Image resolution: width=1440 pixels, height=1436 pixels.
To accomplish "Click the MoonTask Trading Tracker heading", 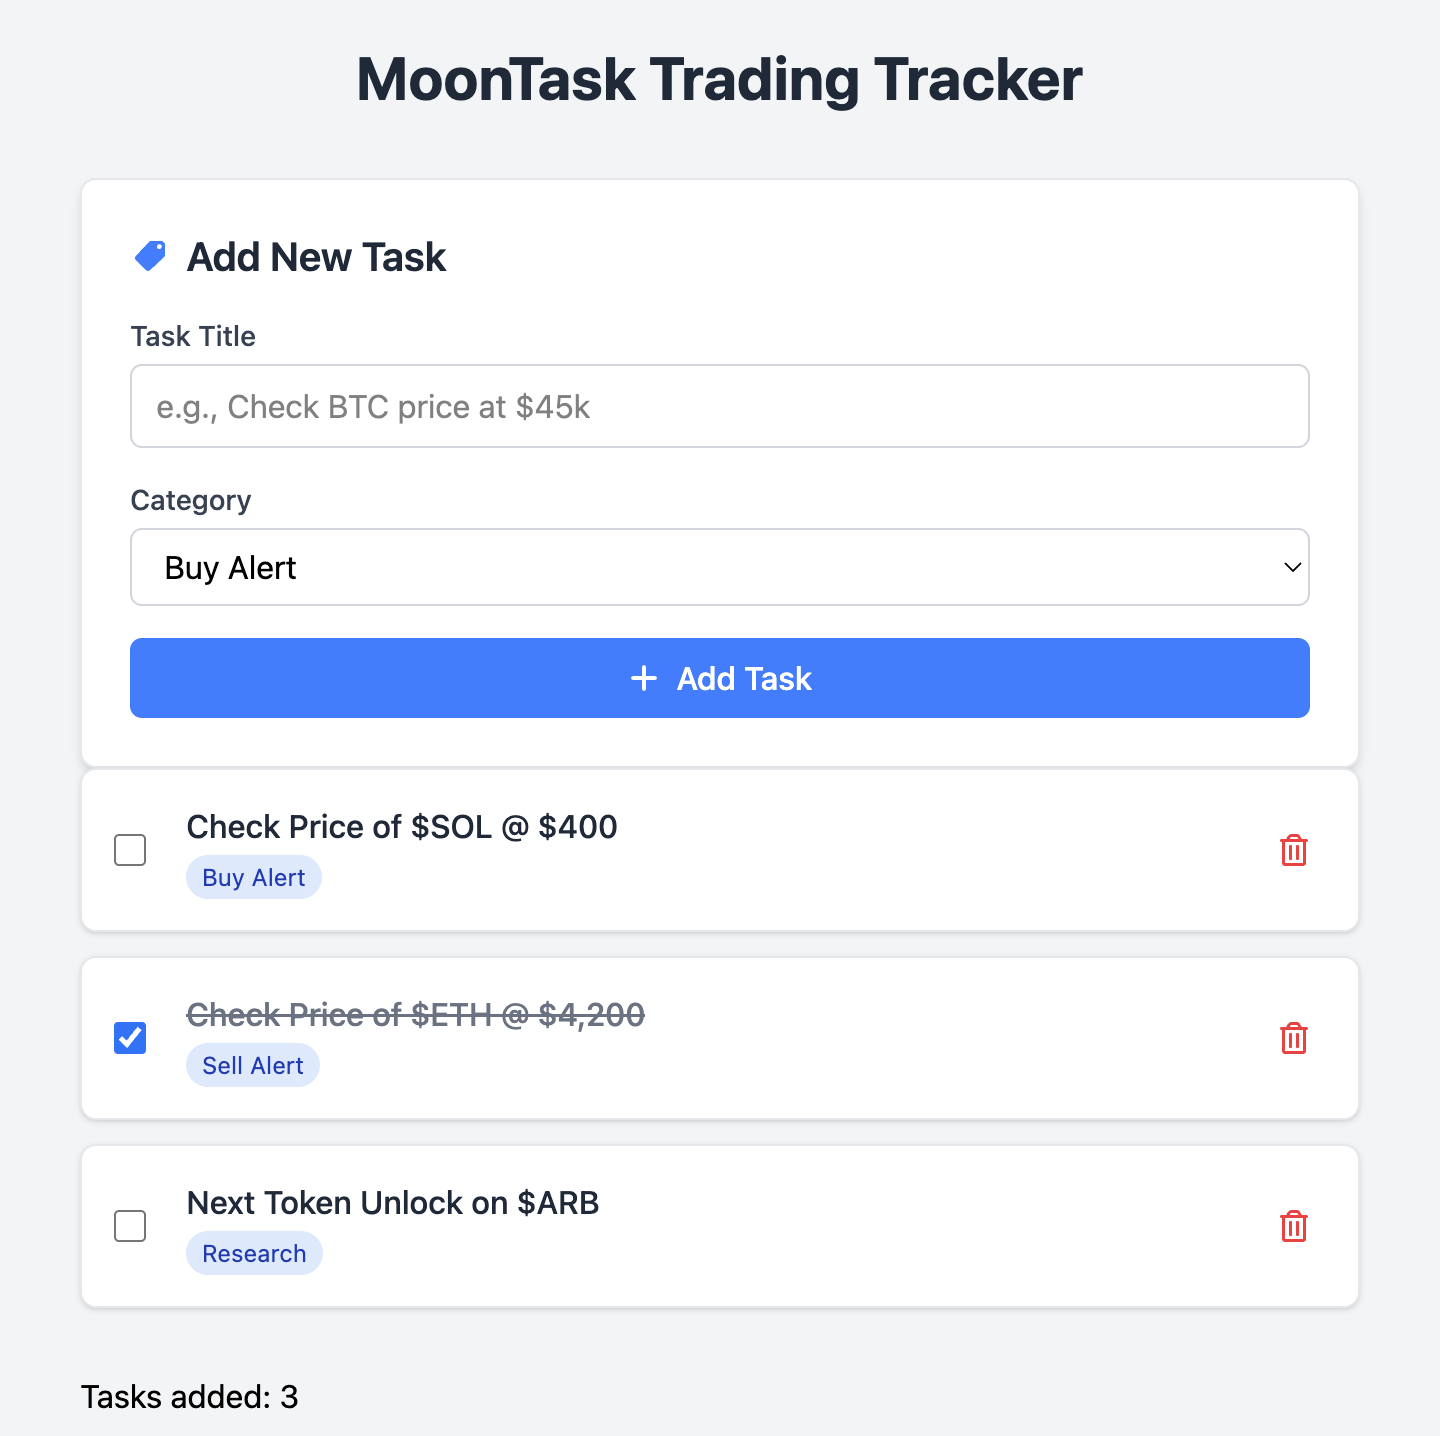I will (720, 79).
